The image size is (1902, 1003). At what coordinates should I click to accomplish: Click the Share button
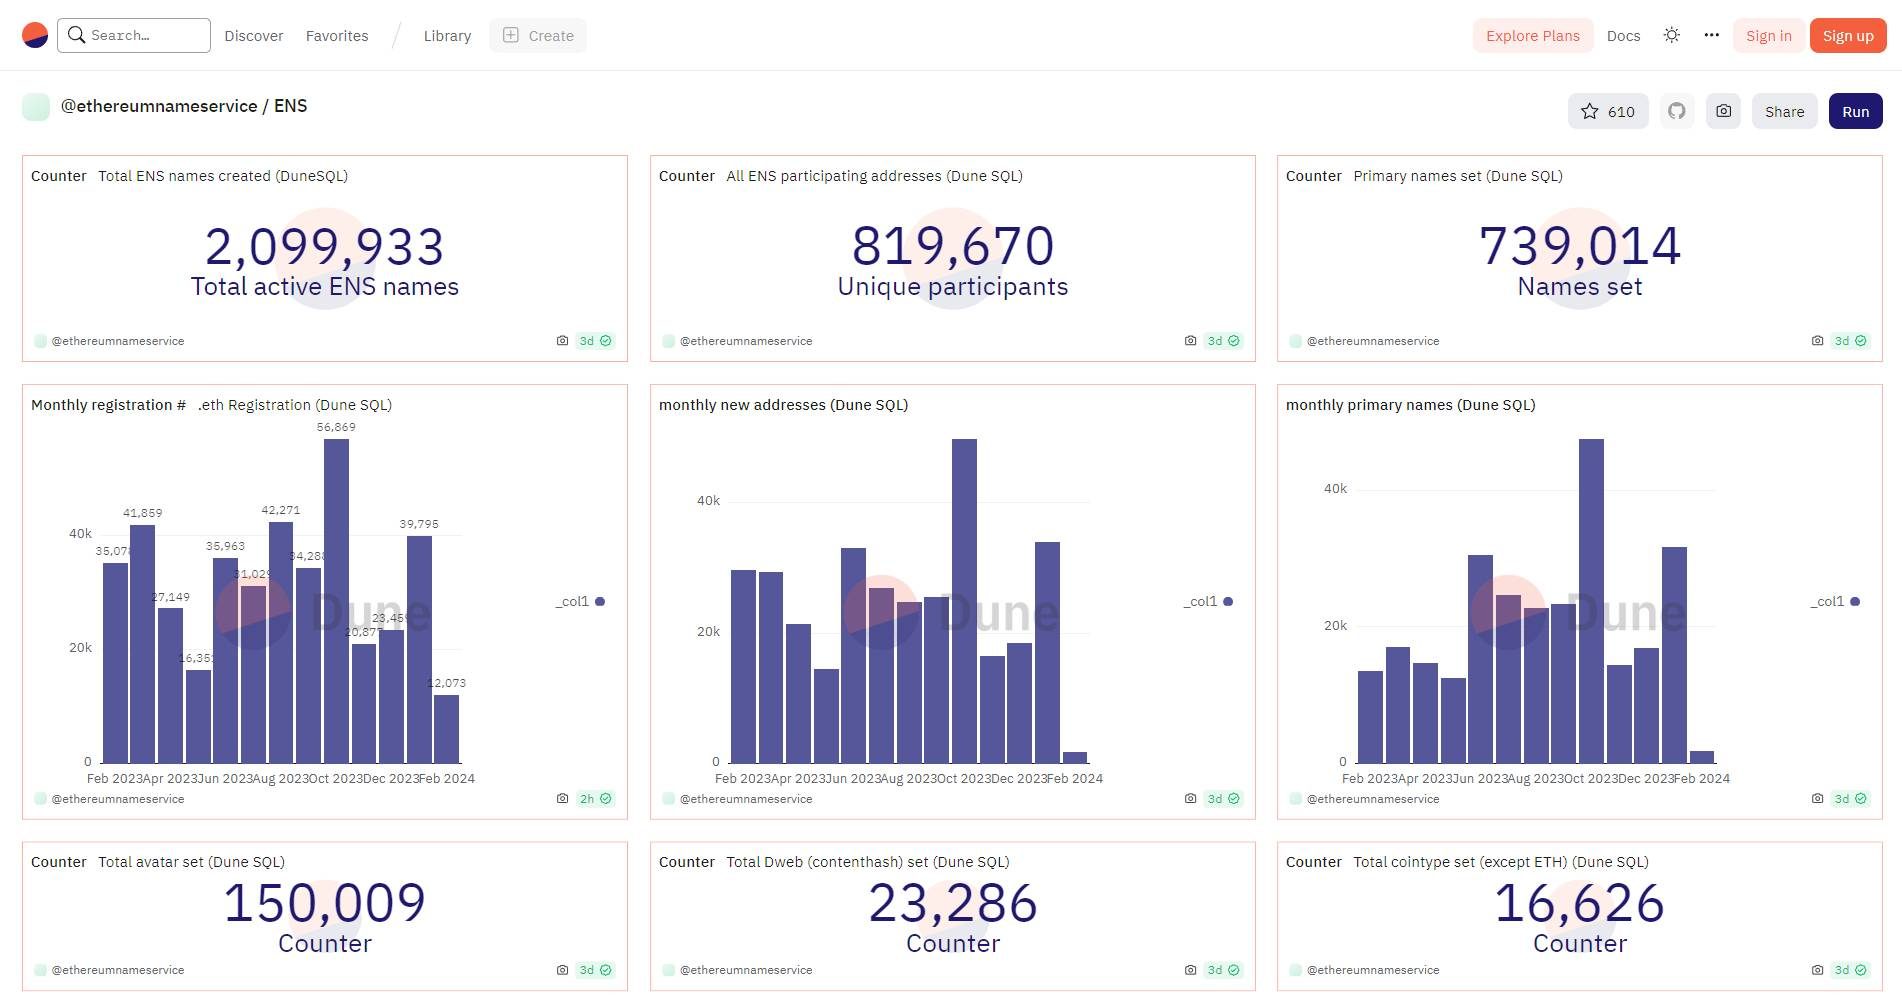pyautogui.click(x=1785, y=111)
